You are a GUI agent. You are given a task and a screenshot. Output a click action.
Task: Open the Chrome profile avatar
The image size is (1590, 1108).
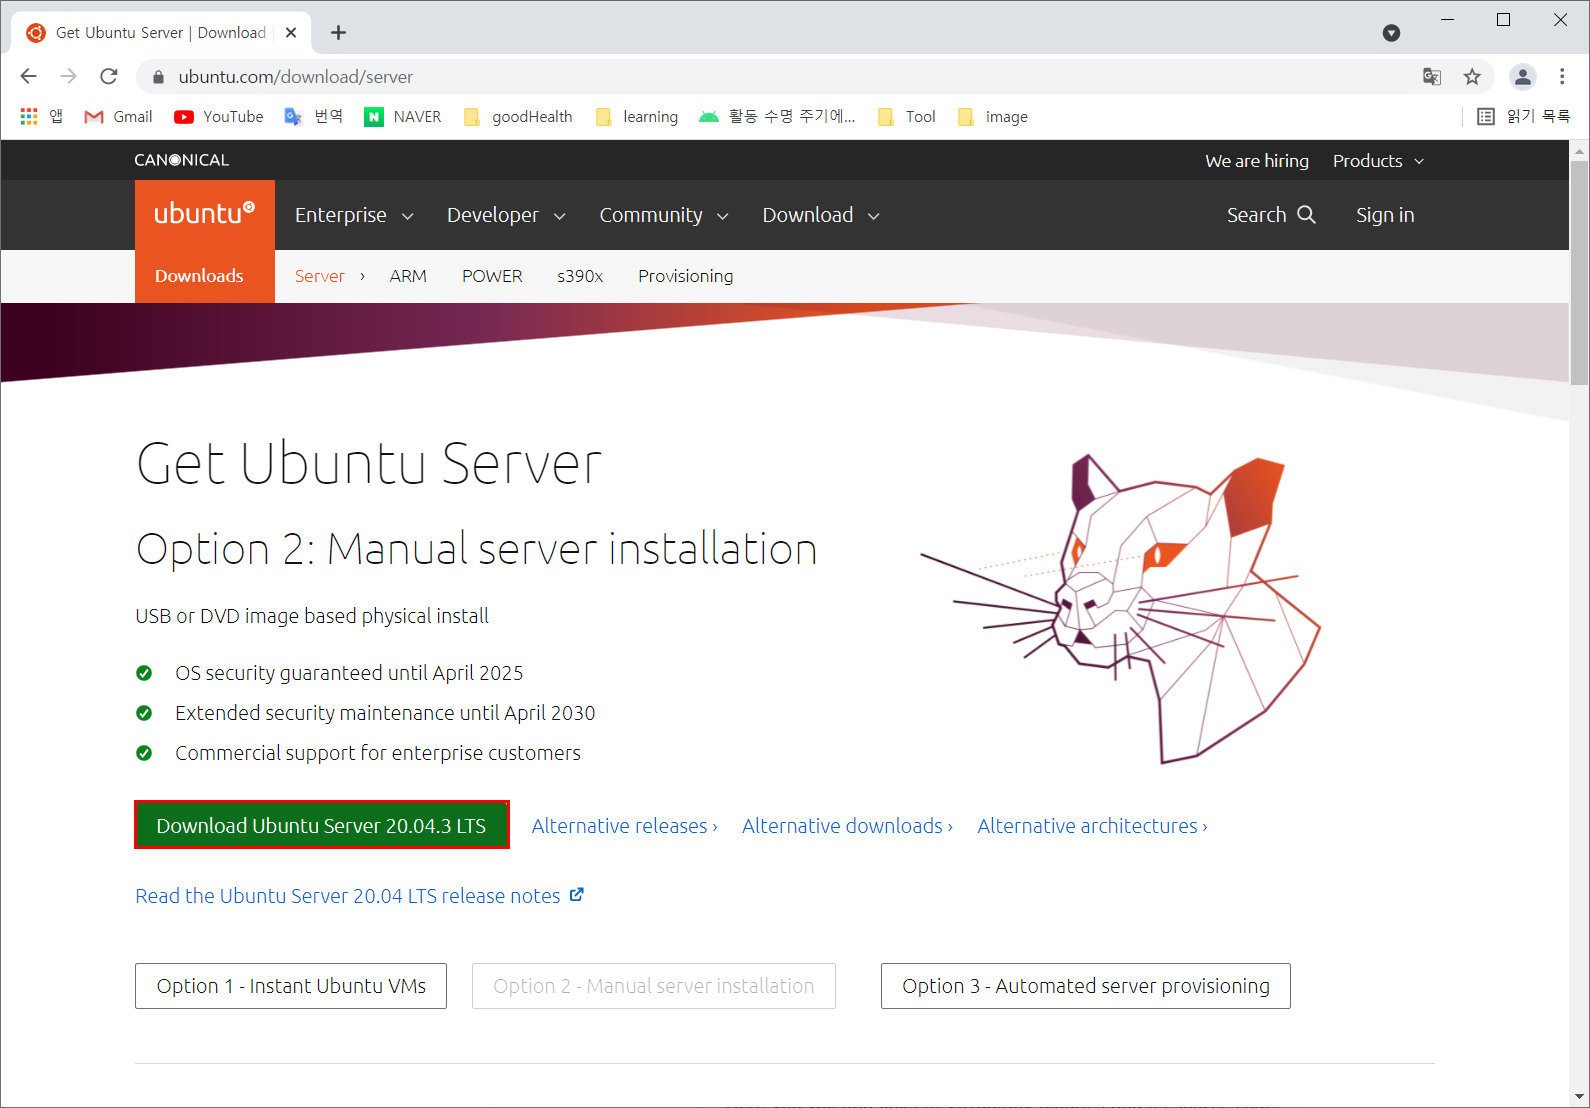(x=1522, y=77)
